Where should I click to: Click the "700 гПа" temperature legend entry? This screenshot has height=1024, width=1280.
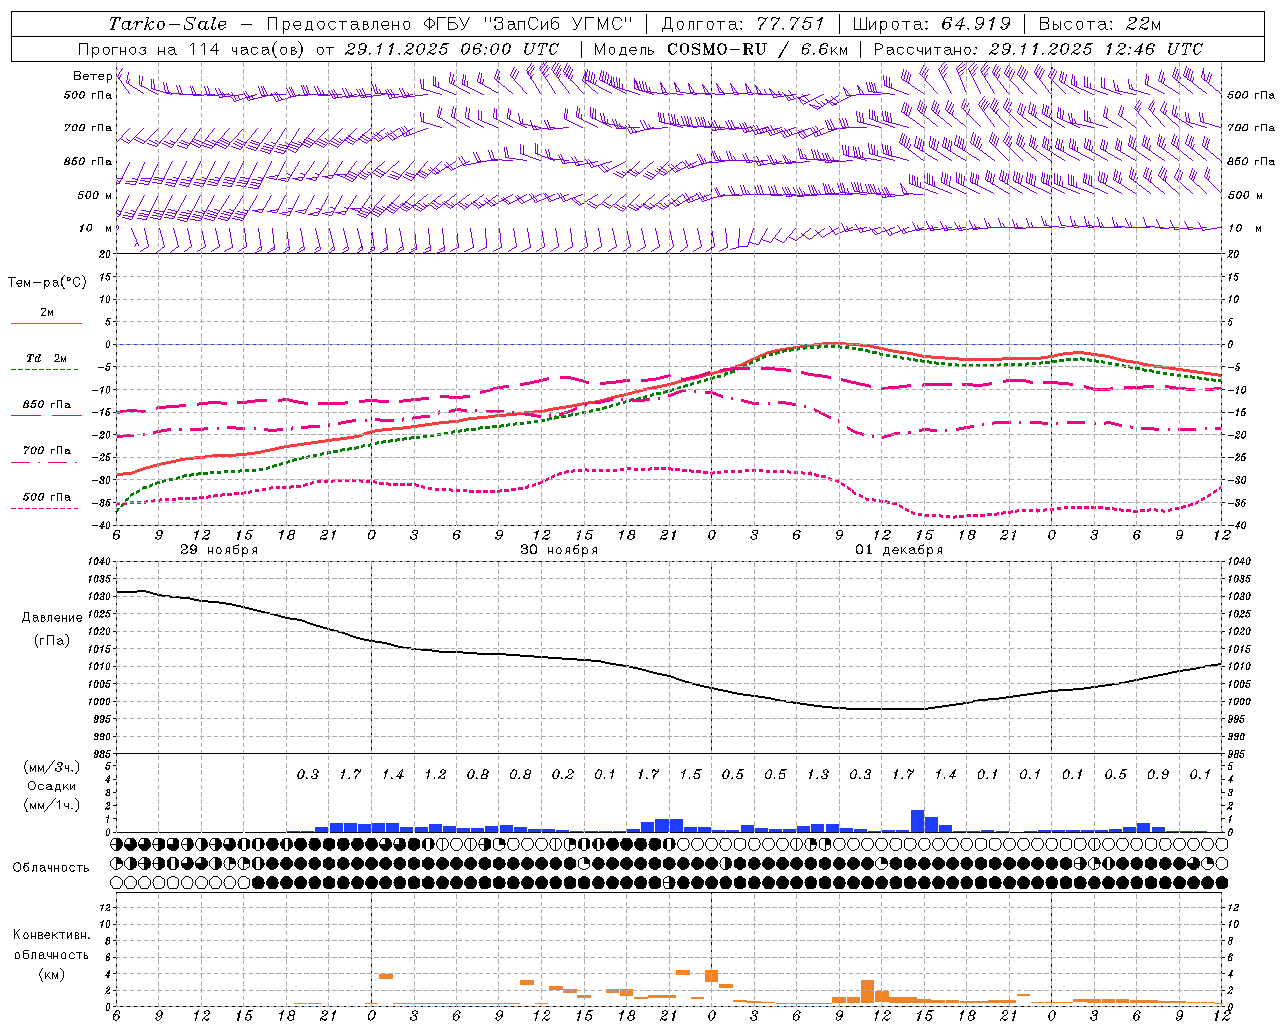[46, 450]
